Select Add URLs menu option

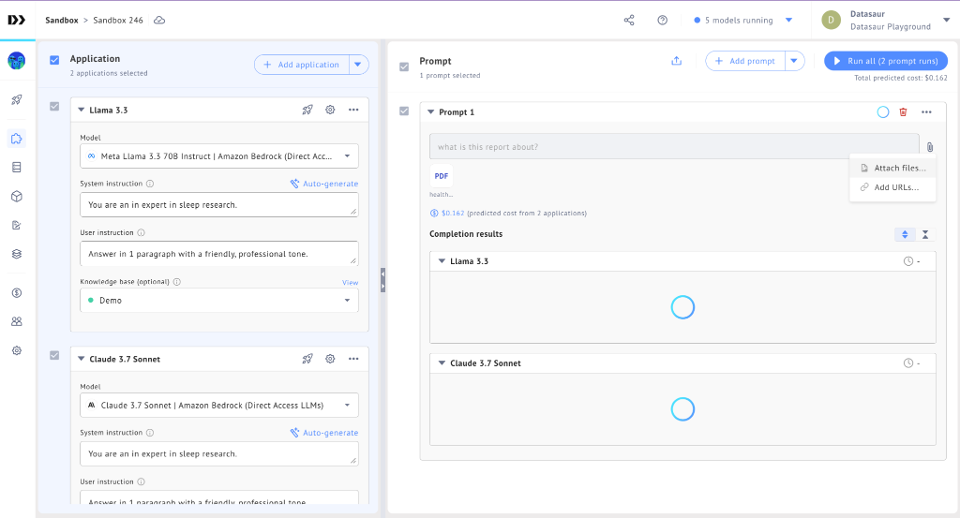click(893, 187)
